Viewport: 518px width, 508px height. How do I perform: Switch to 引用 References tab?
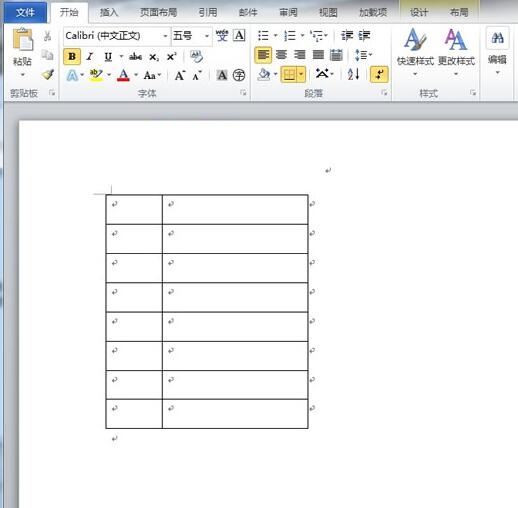coord(208,12)
